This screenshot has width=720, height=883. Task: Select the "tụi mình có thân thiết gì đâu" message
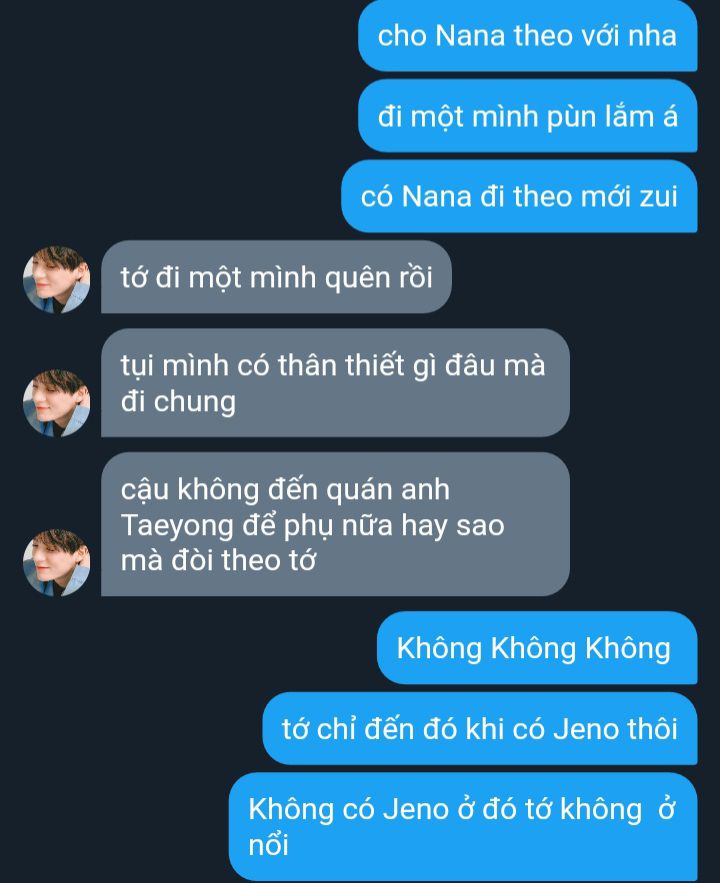point(335,383)
